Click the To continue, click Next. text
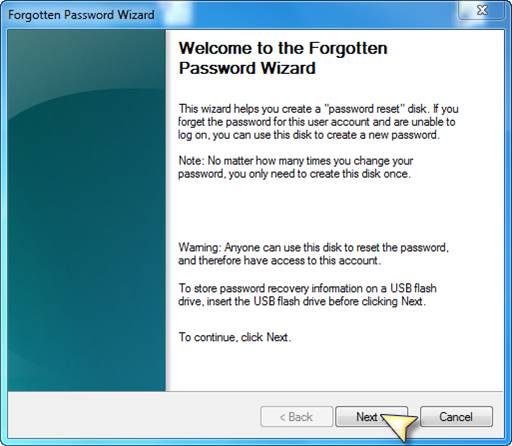512x446 pixels. tap(235, 337)
